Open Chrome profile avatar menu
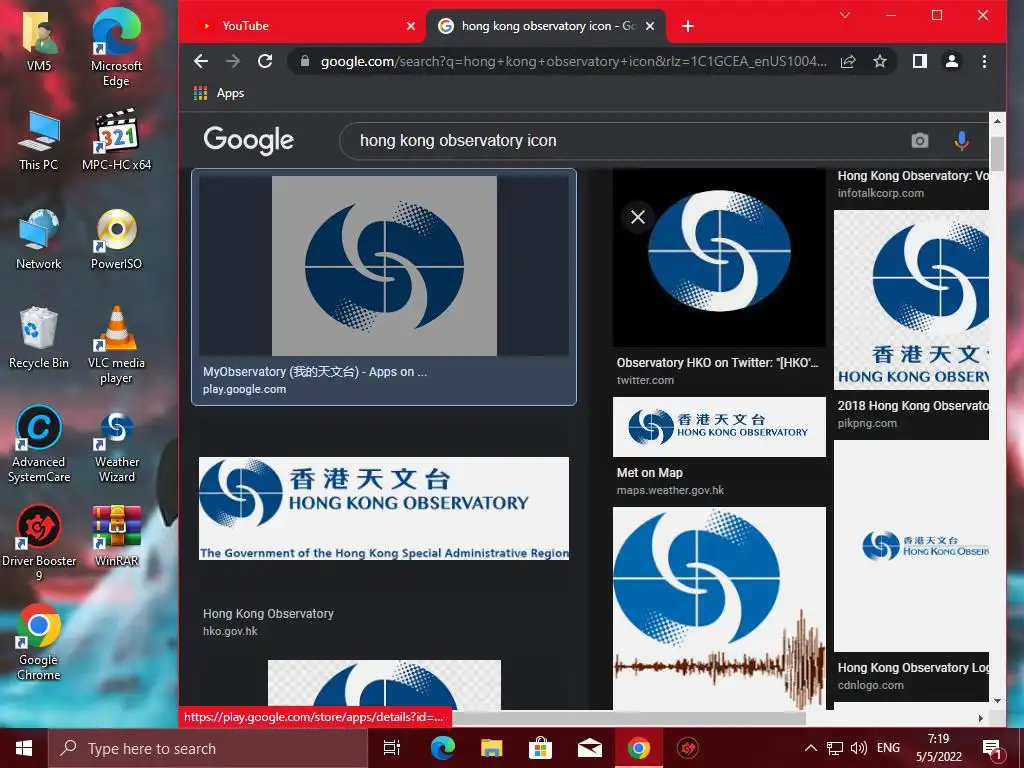 click(952, 61)
